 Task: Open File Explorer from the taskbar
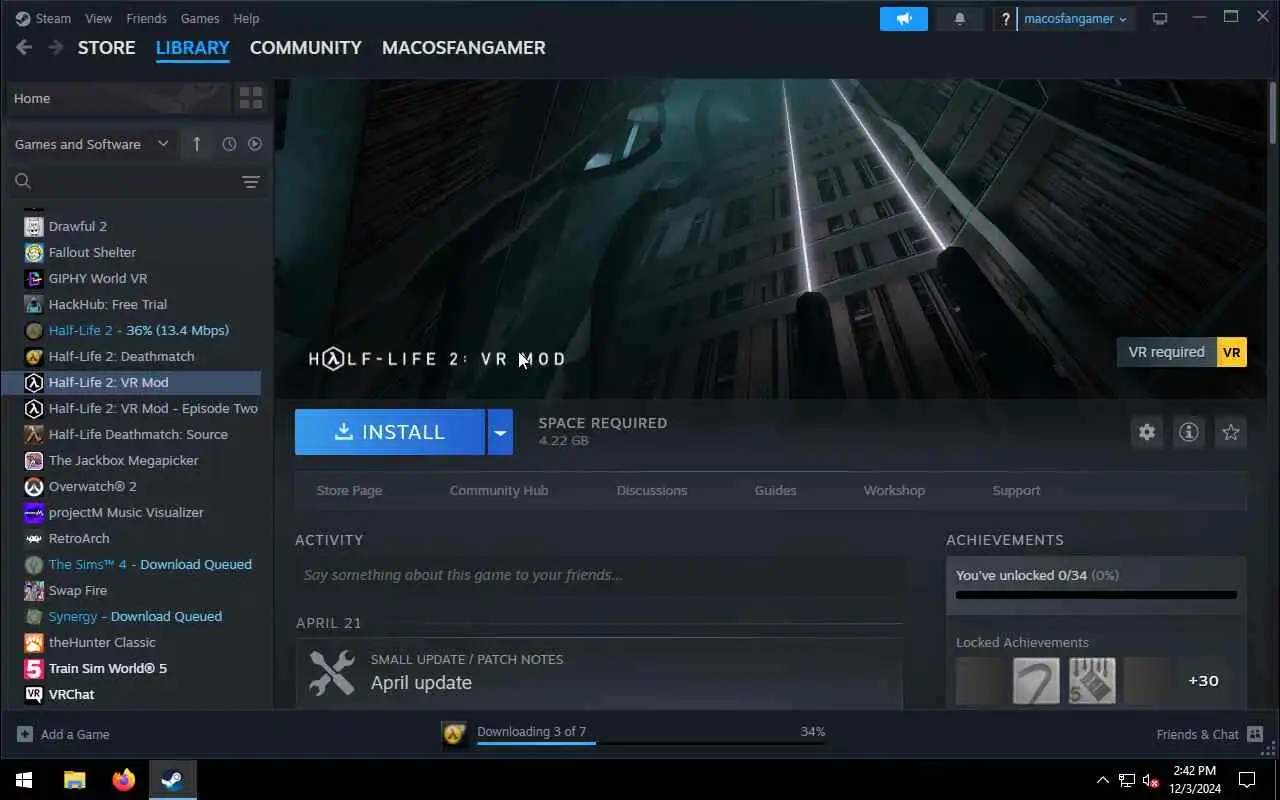coord(75,780)
